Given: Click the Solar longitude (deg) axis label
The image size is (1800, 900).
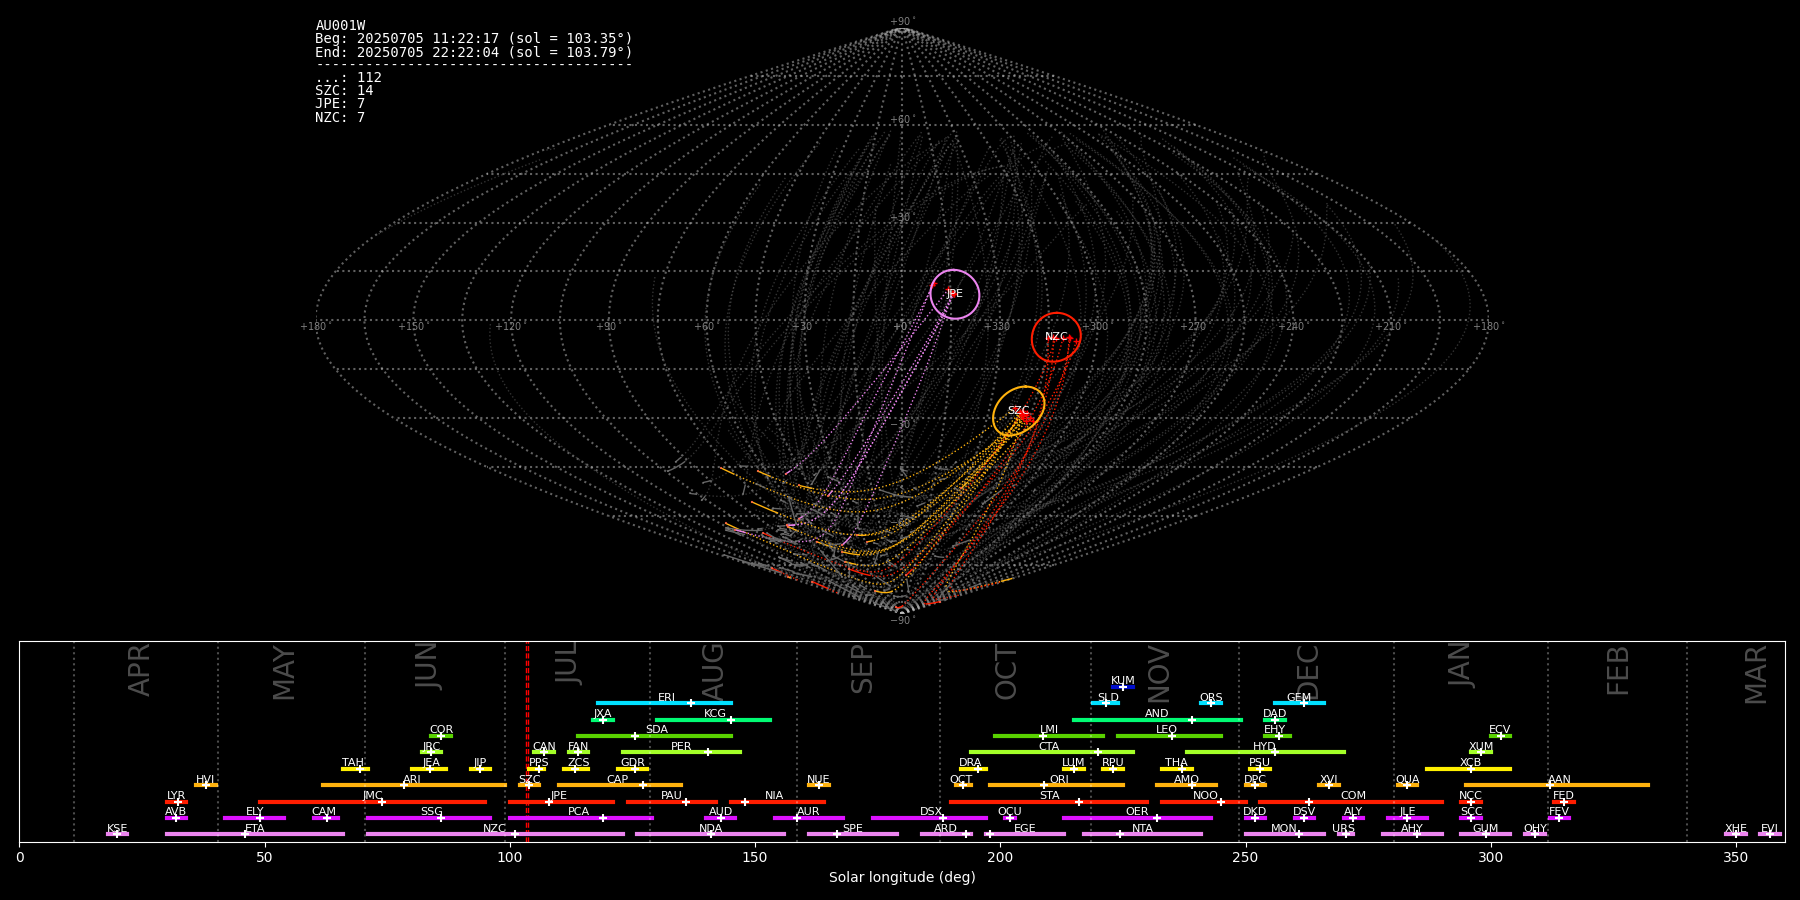Looking at the screenshot, I should [x=902, y=878].
